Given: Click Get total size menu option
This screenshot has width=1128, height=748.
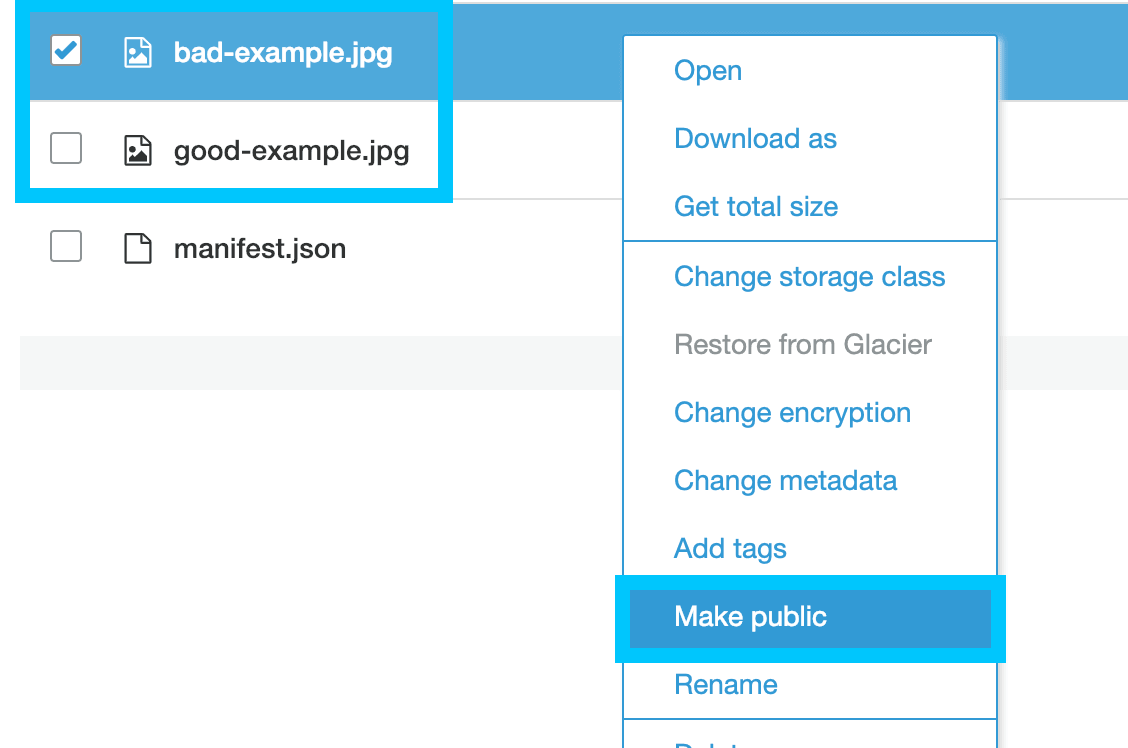Looking at the screenshot, I should (x=756, y=207).
